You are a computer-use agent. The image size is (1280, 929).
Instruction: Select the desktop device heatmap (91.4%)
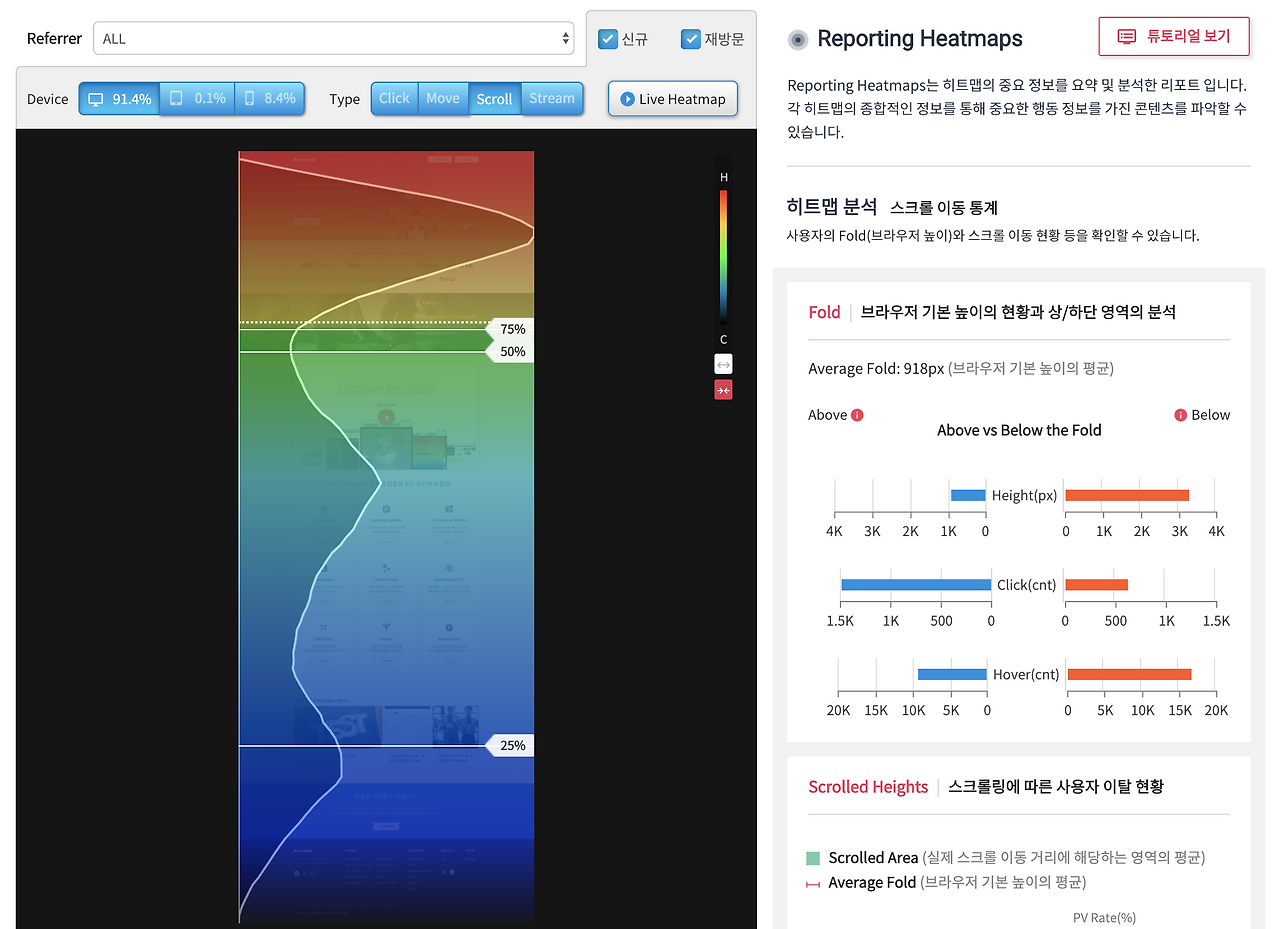(x=118, y=98)
